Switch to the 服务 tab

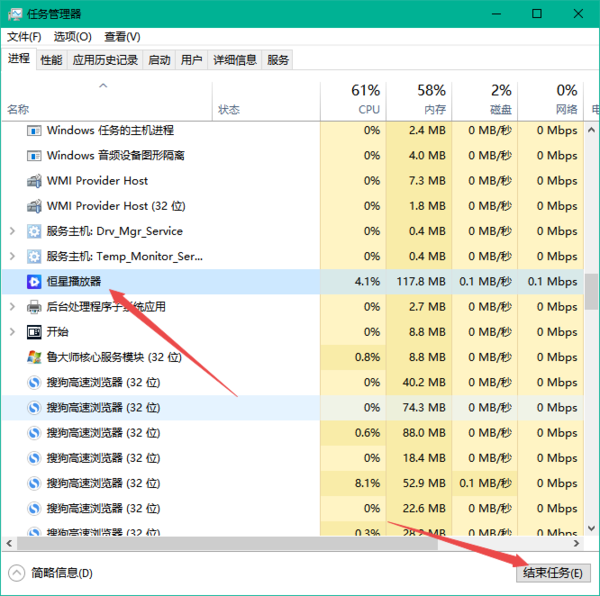(x=278, y=60)
